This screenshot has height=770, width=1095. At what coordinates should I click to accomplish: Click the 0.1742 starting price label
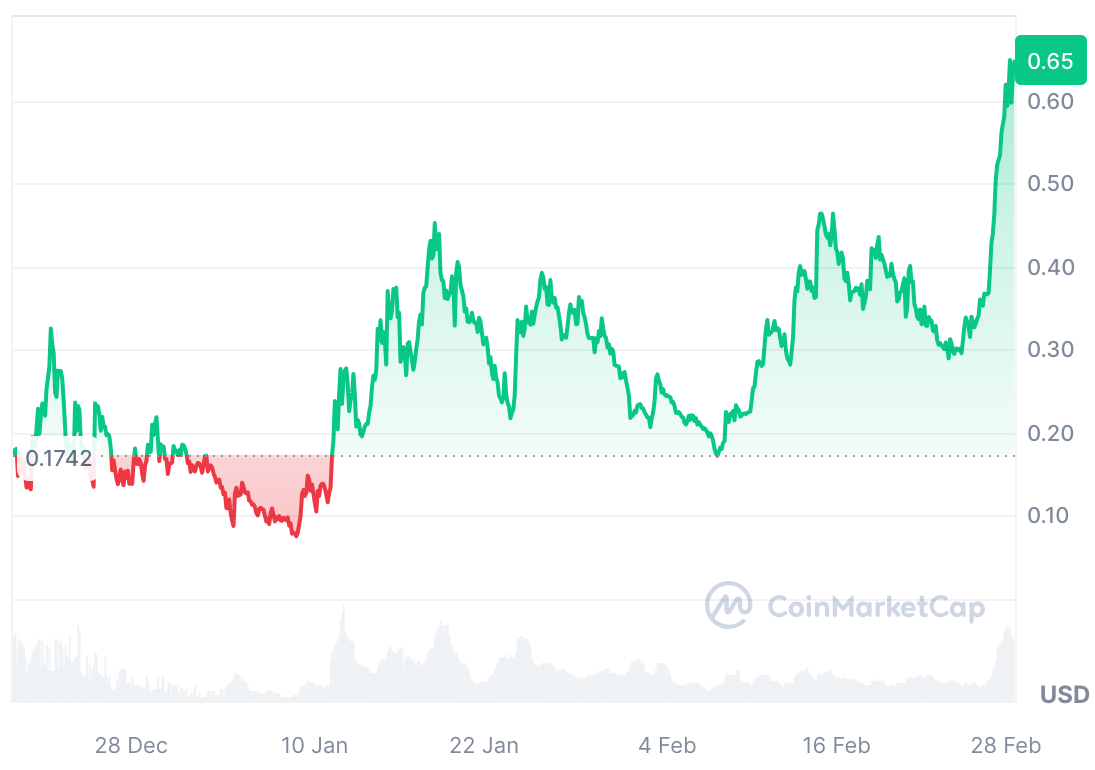coord(58,459)
